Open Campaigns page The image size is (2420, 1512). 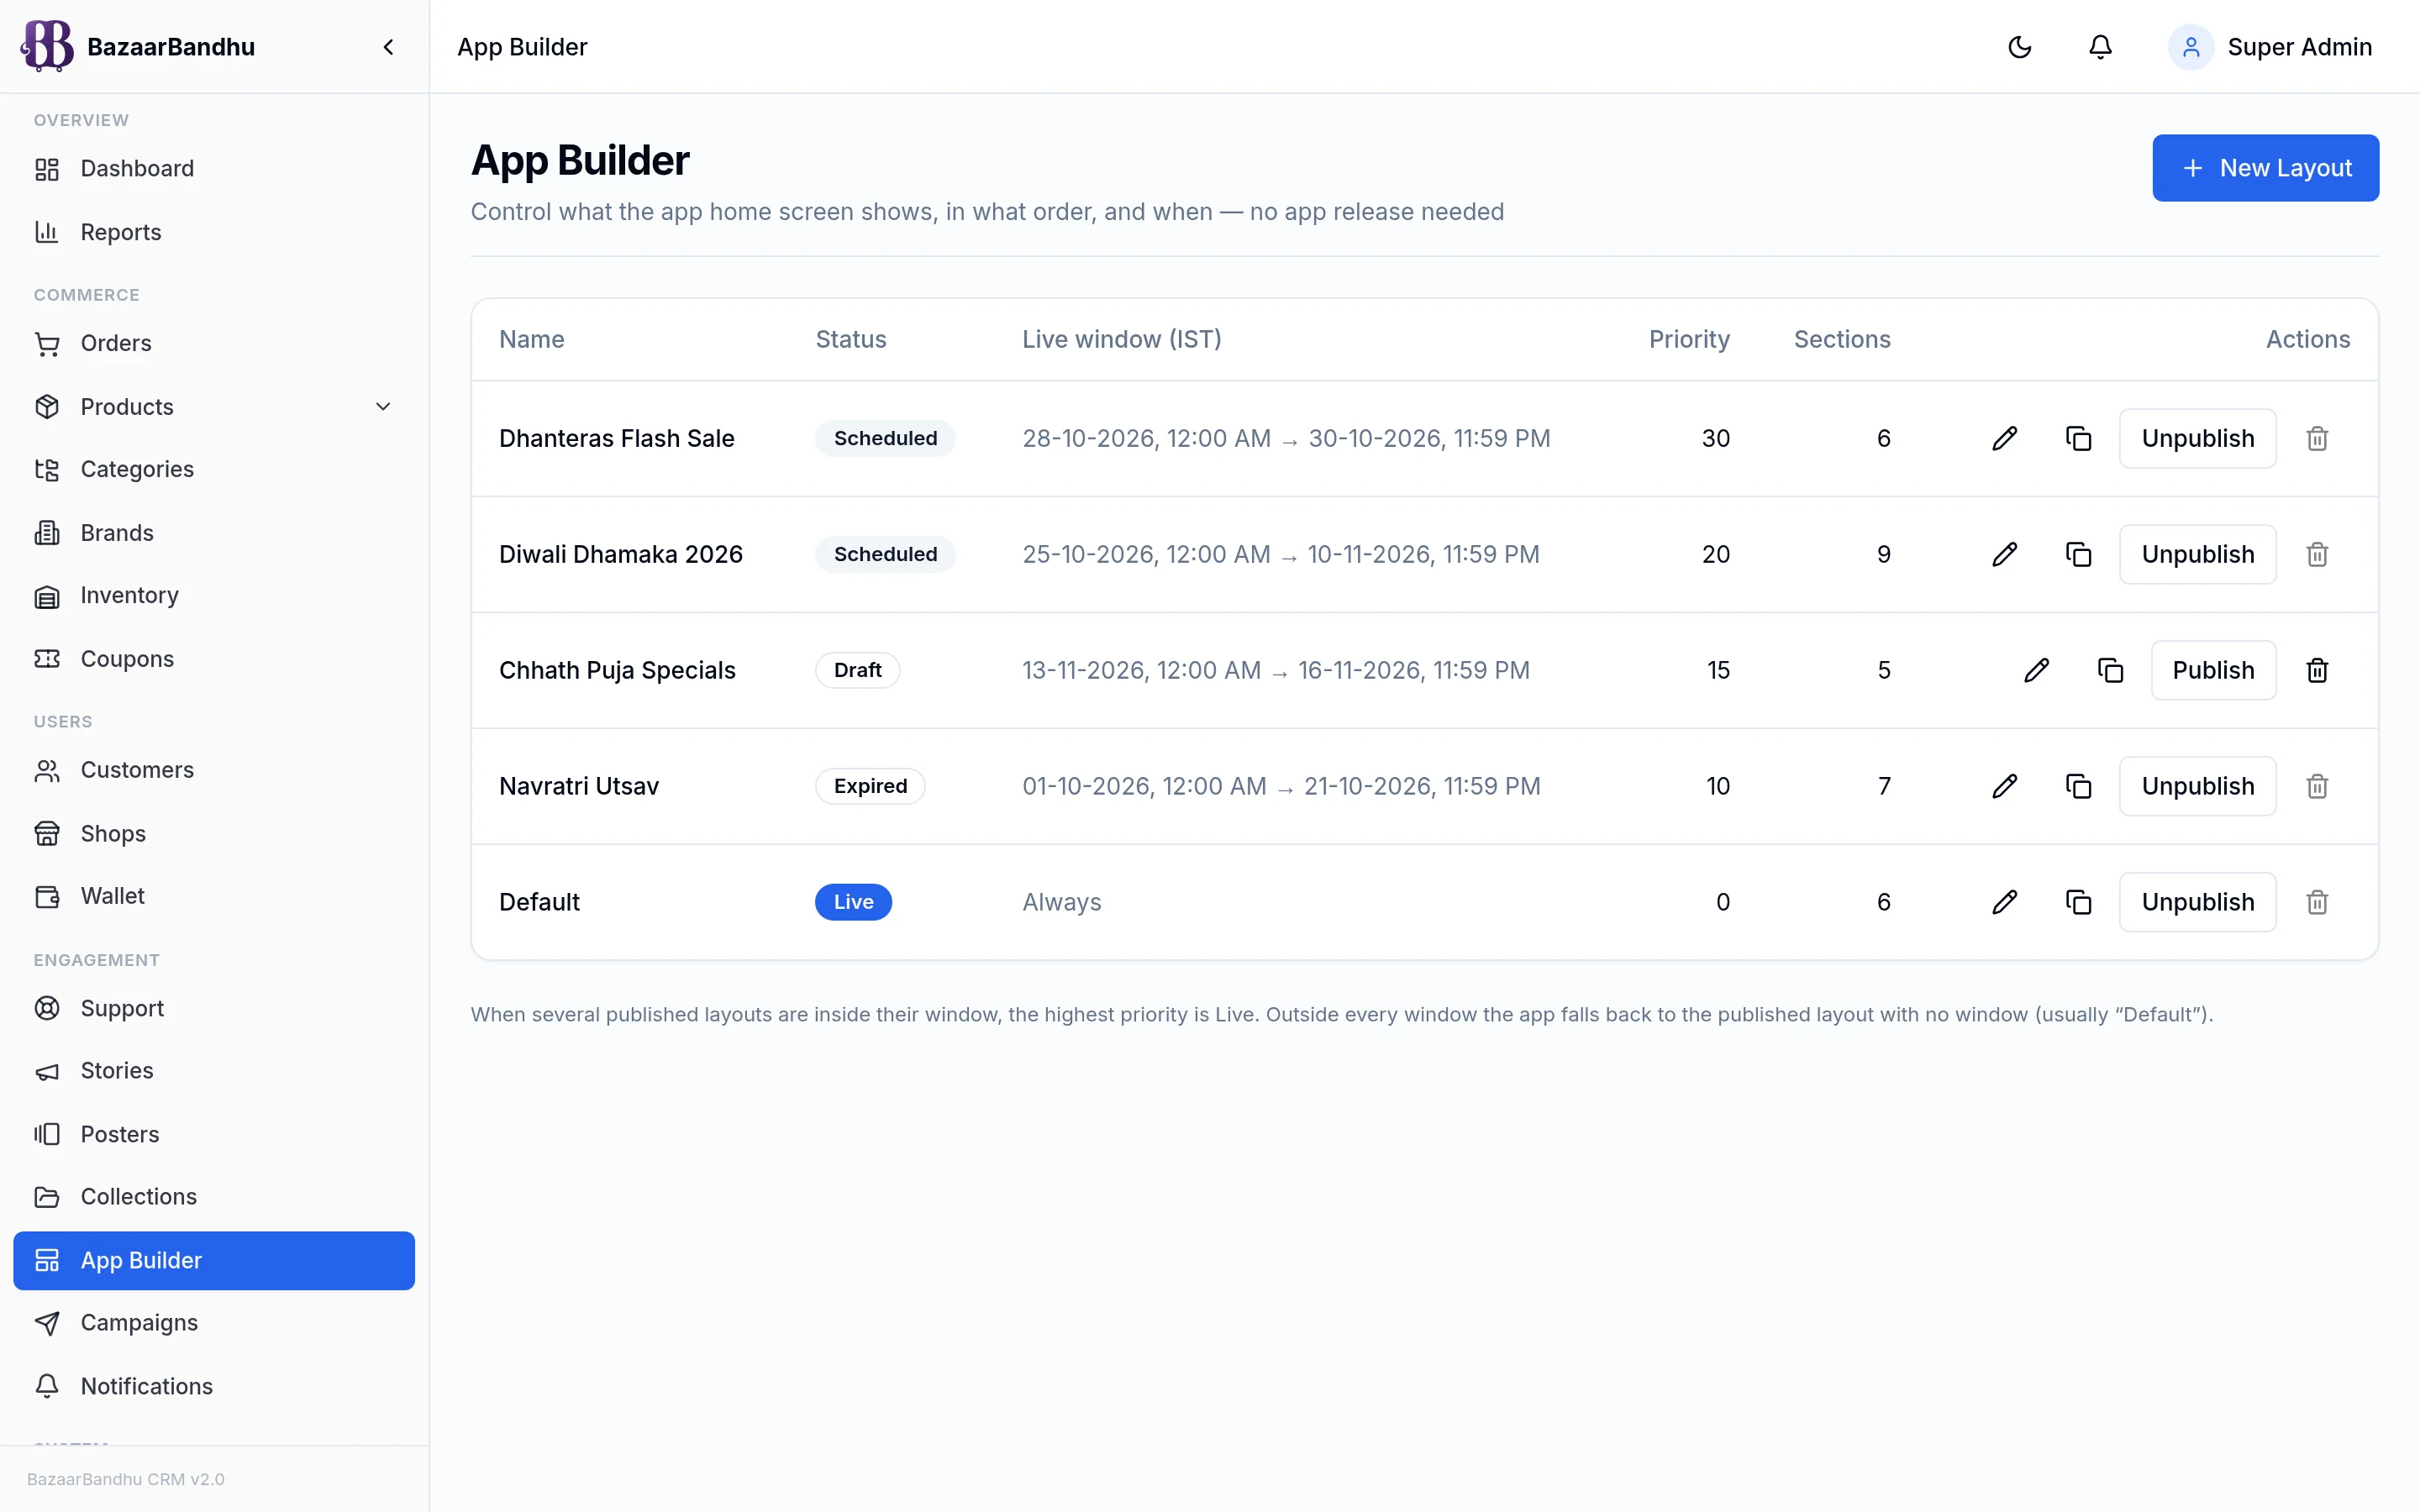[x=214, y=1323]
